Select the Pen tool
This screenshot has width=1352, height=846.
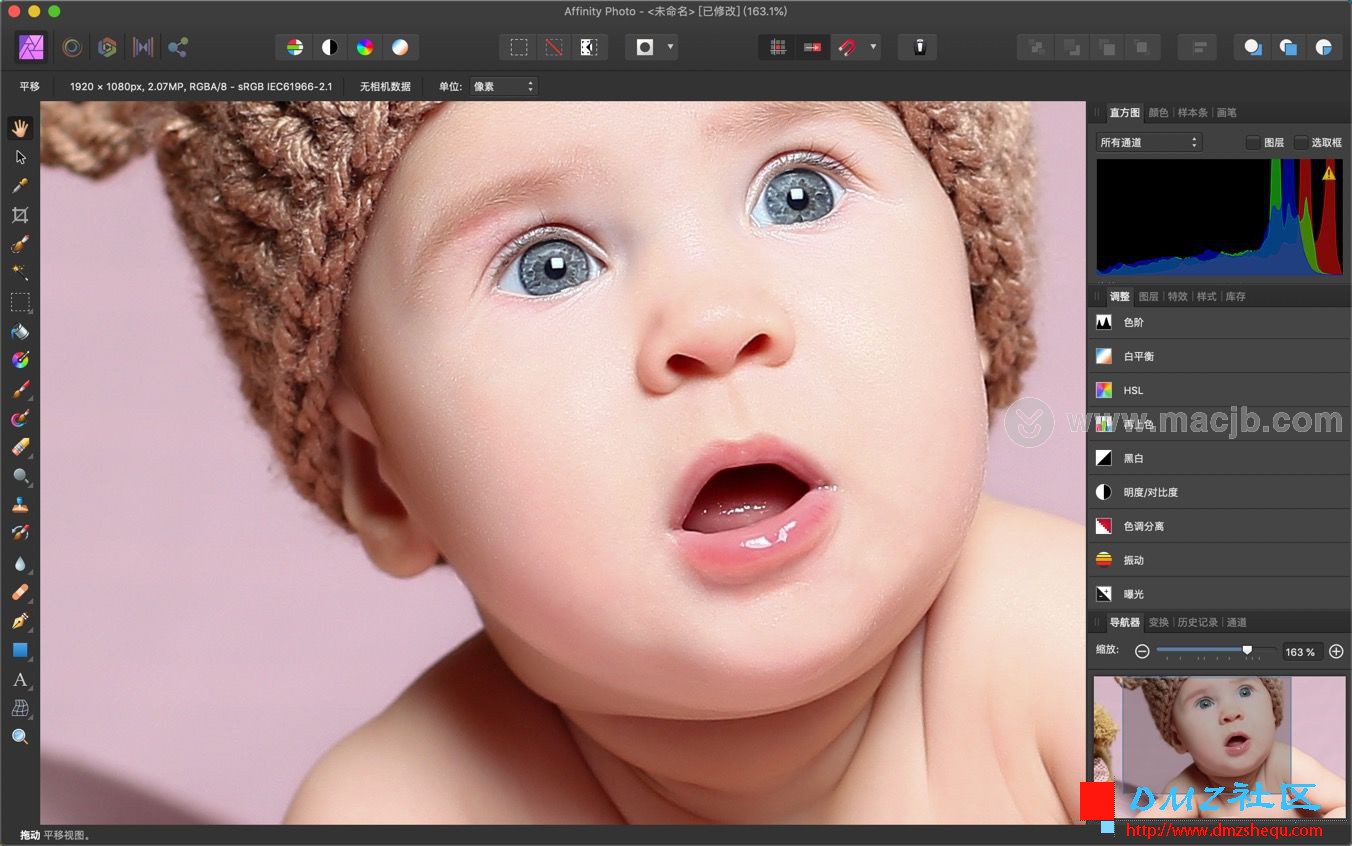click(x=20, y=621)
